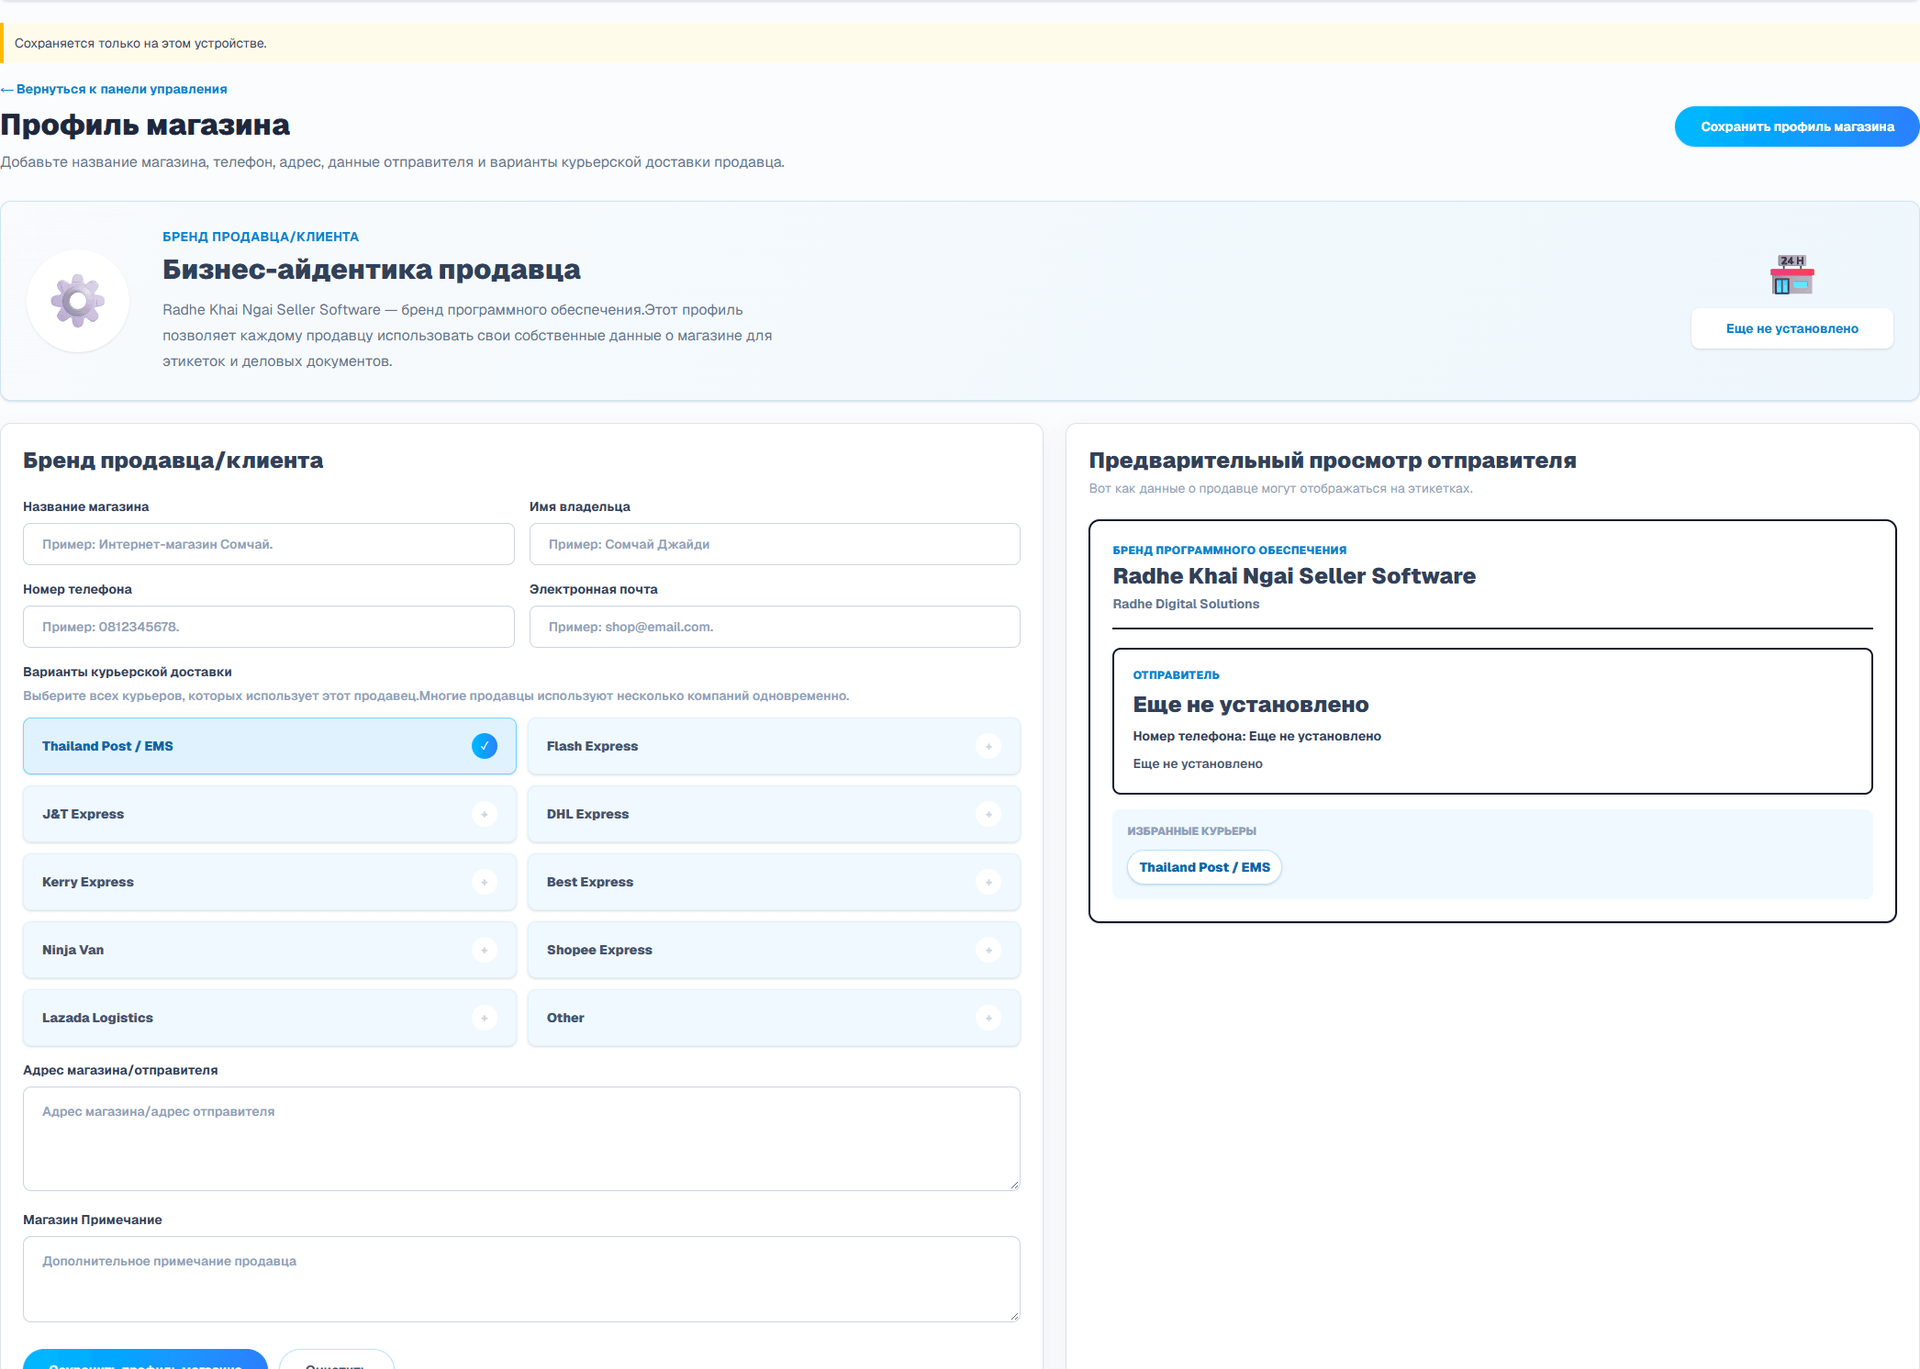Click the plus icon on Lazada Logistics

(x=484, y=1018)
